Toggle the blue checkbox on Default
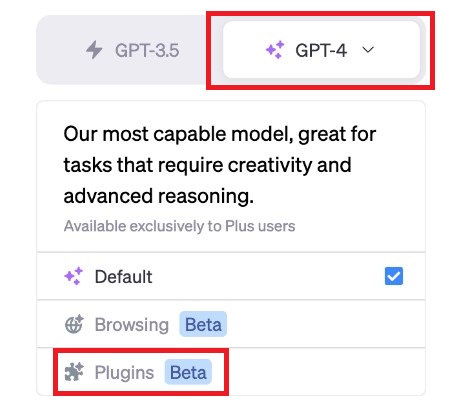 394,276
